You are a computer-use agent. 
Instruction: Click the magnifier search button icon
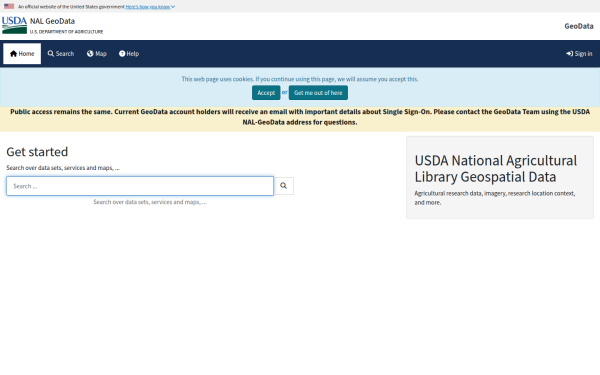(x=284, y=186)
